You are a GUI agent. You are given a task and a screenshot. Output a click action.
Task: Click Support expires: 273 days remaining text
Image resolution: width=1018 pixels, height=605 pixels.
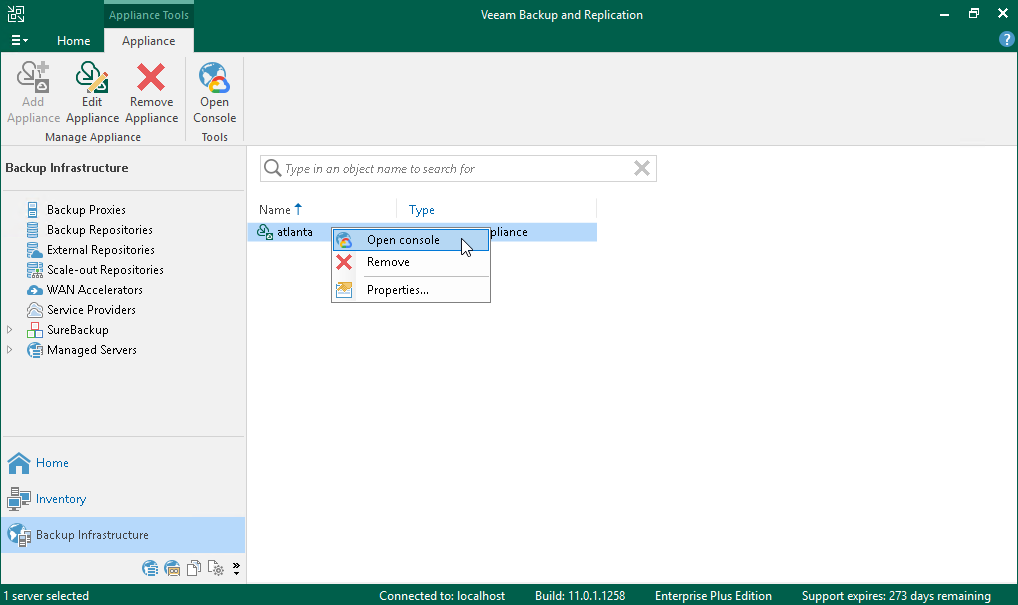pos(896,596)
